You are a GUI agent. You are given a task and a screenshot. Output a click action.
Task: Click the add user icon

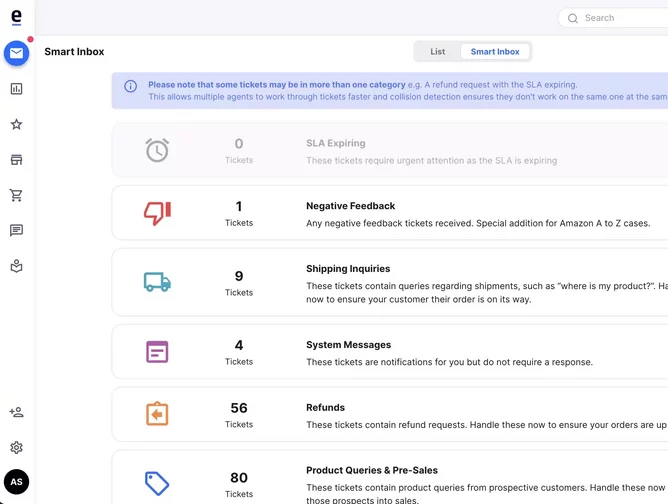point(16,412)
